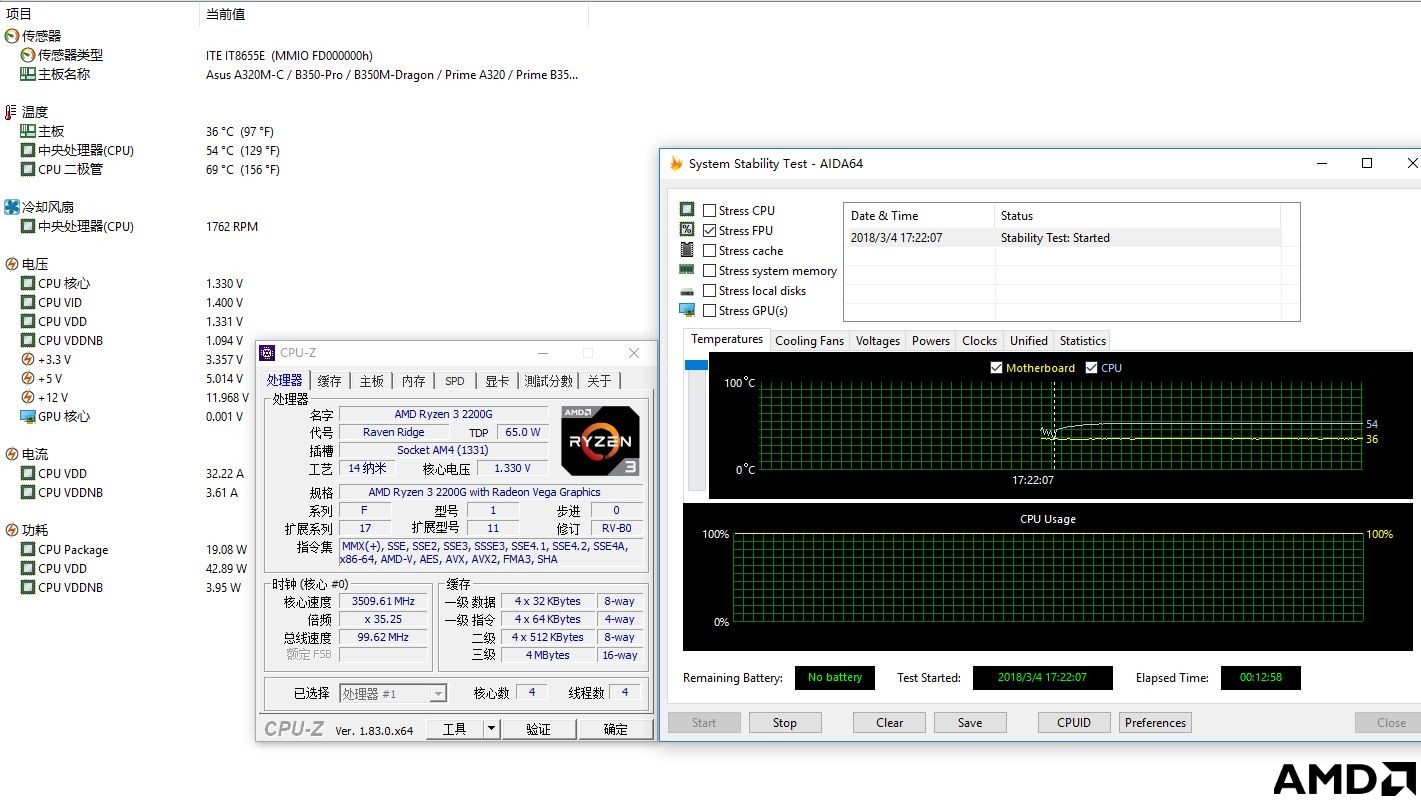
Task: Click the sensor category icon beside 传感器
Action: [x=12, y=36]
